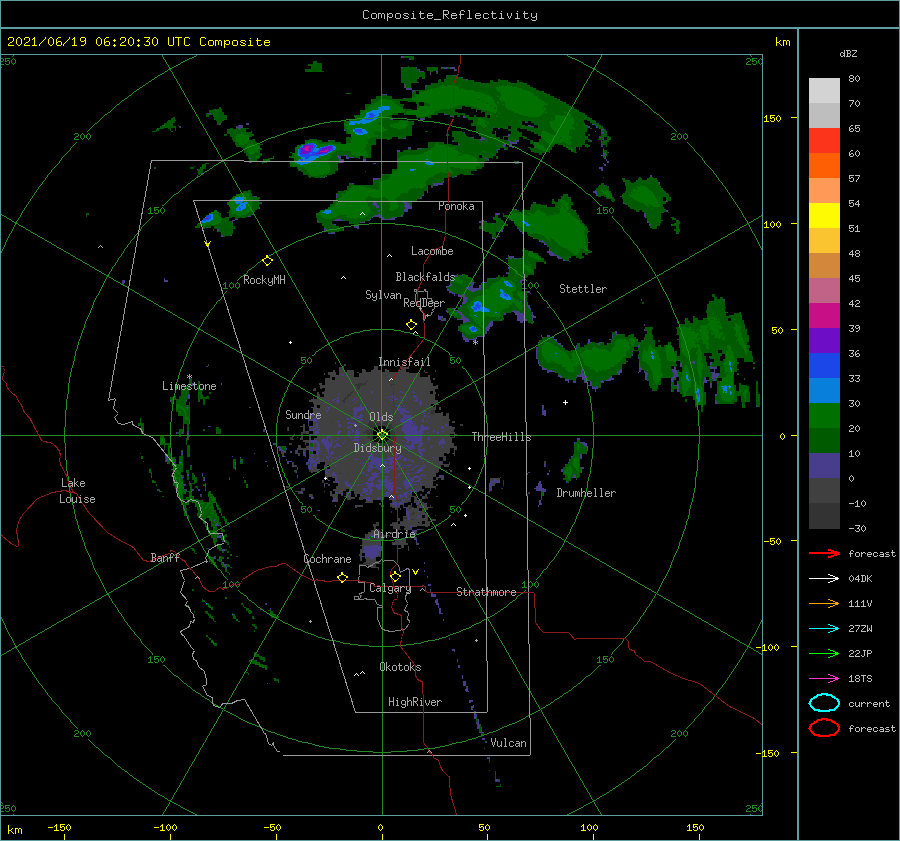
Task: Click the Sundre town label
Action: (303, 414)
